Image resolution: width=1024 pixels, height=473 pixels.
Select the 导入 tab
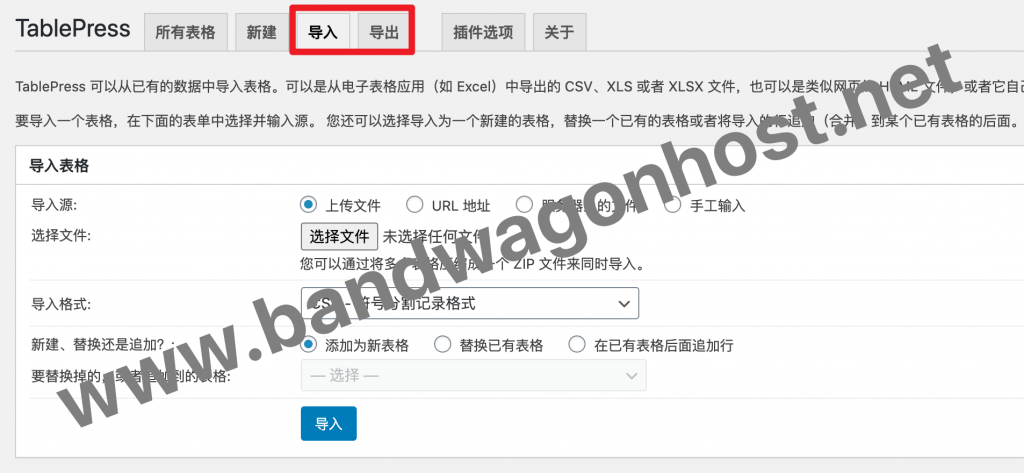(323, 32)
